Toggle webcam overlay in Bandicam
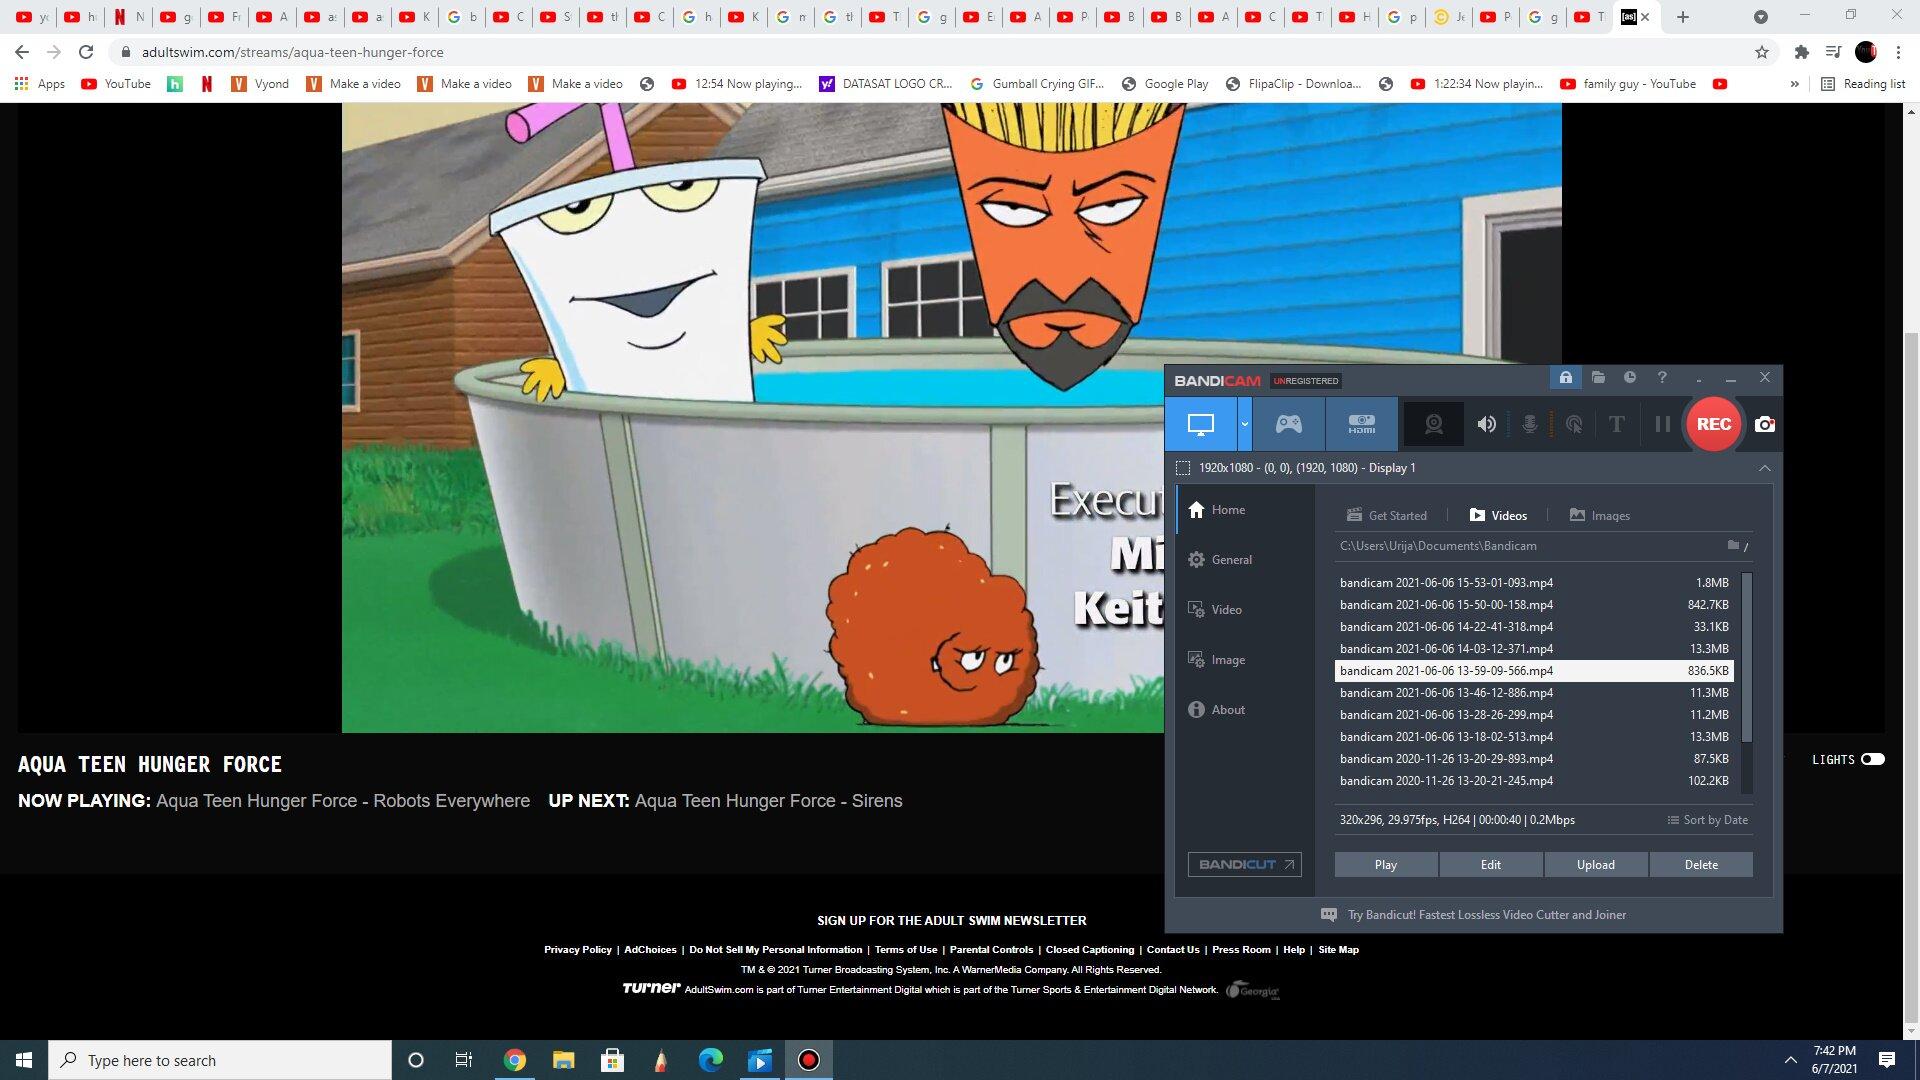Viewport: 1920px width, 1080px height. coord(1433,424)
